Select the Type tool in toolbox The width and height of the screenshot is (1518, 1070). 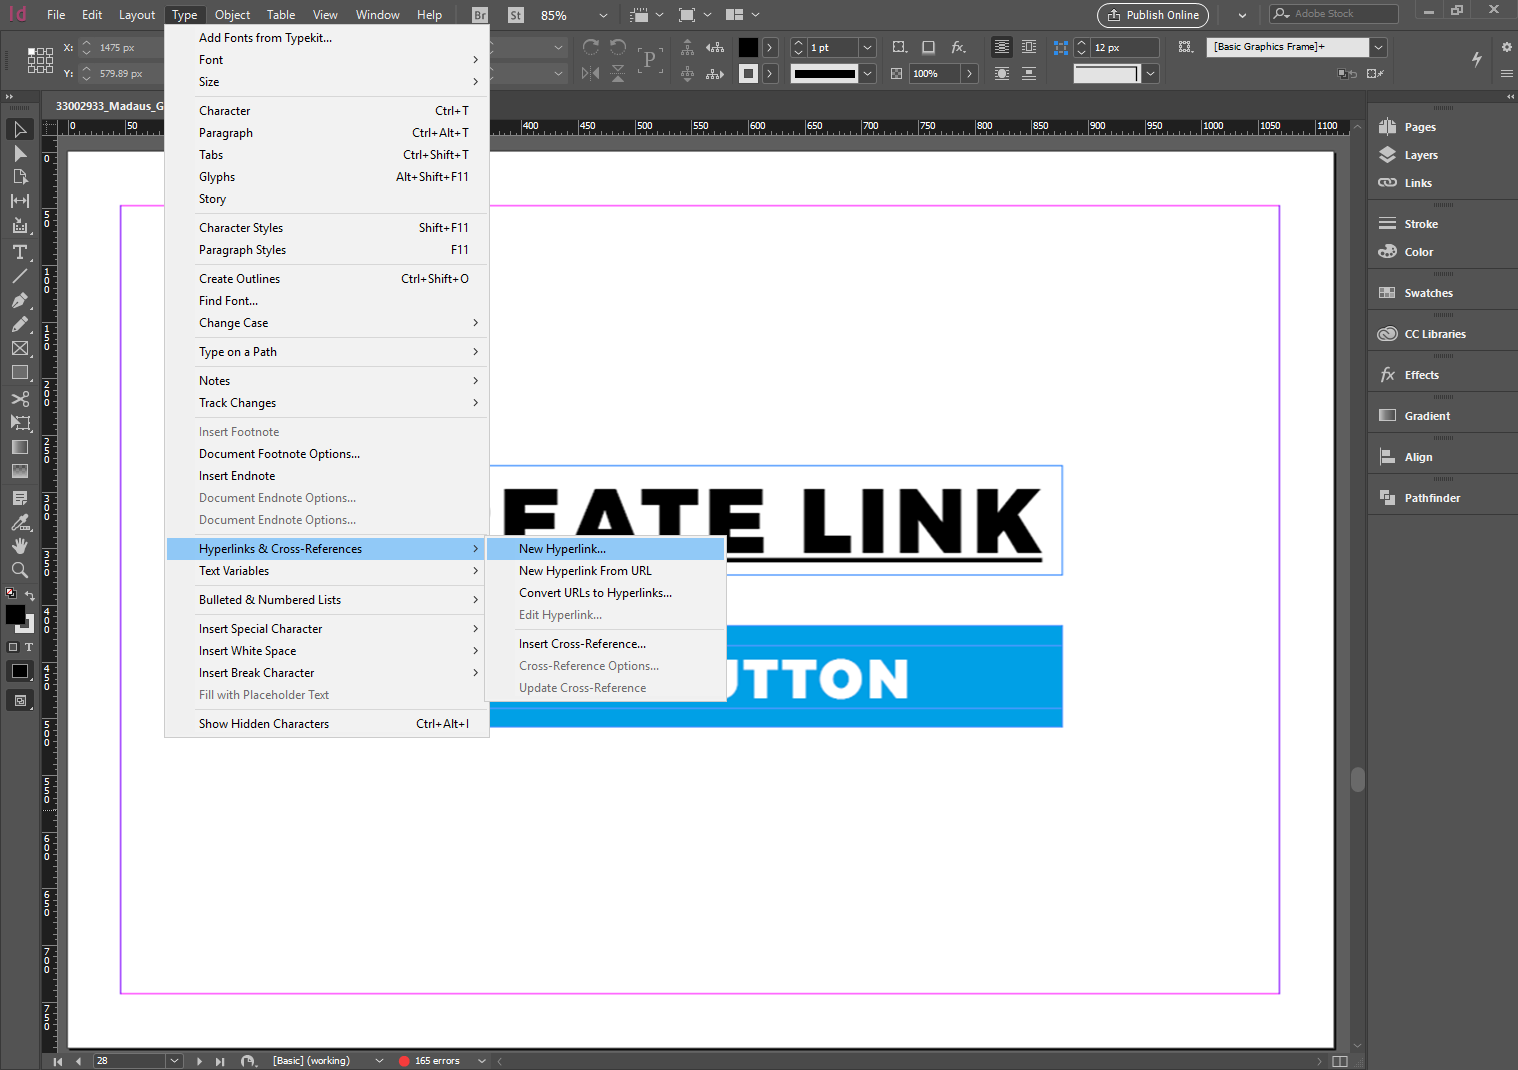tap(20, 252)
